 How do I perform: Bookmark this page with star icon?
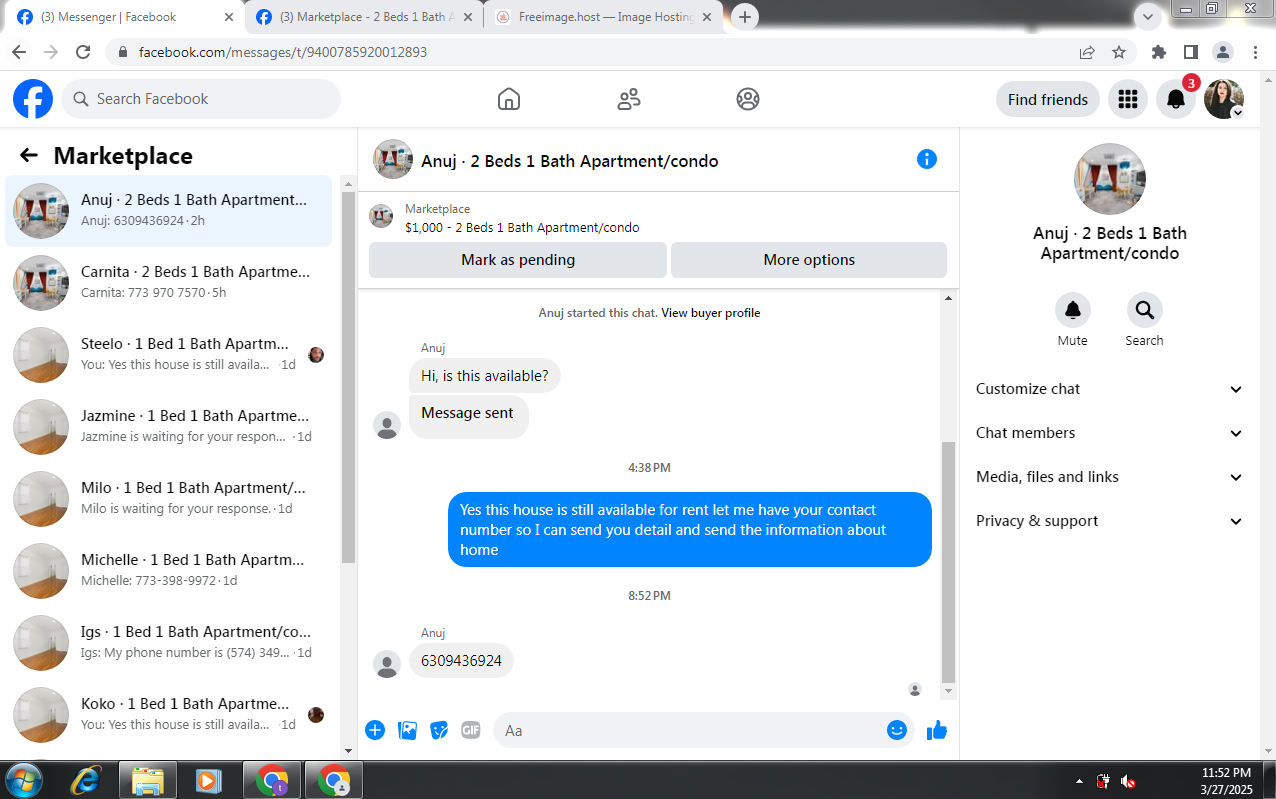coord(1119,52)
